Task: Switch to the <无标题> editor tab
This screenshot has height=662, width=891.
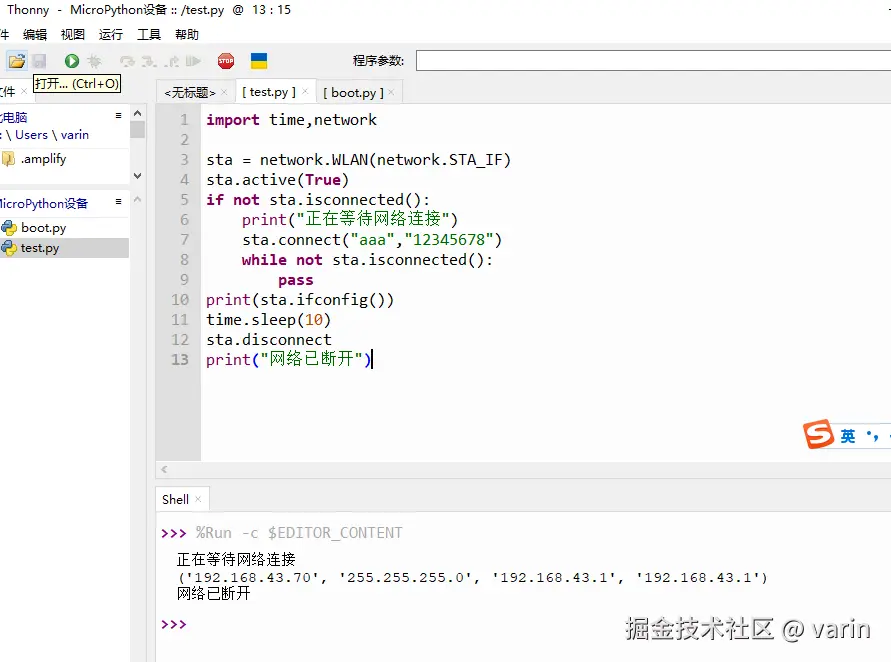Action: 189,92
